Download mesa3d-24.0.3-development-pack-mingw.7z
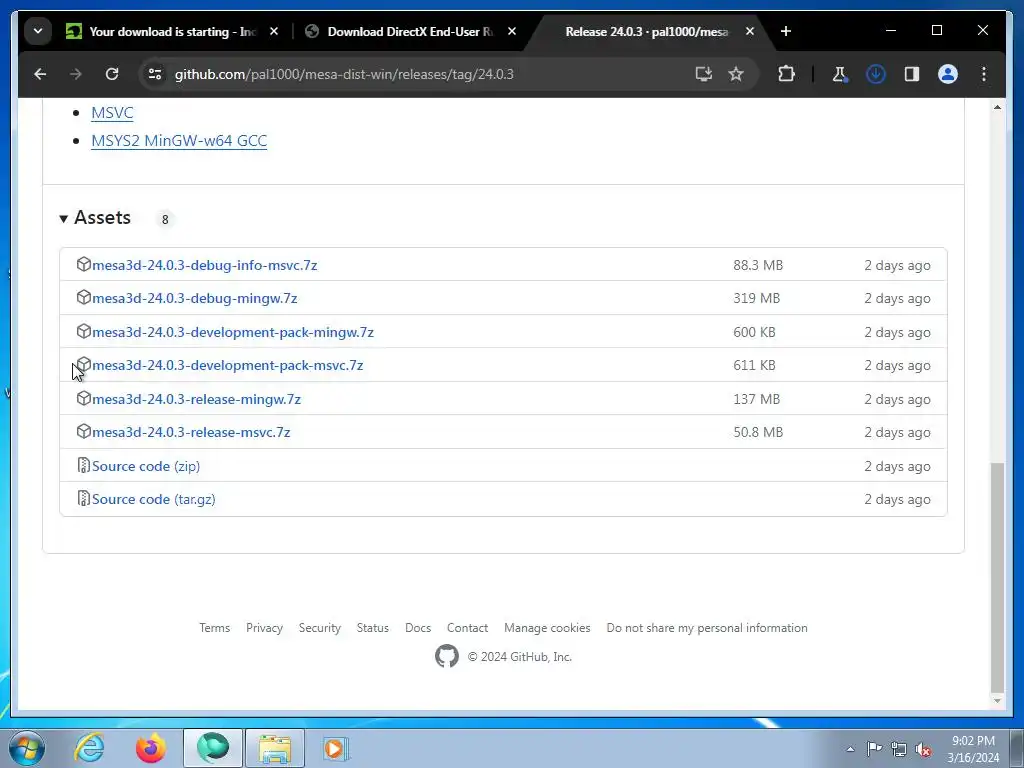 tap(233, 332)
